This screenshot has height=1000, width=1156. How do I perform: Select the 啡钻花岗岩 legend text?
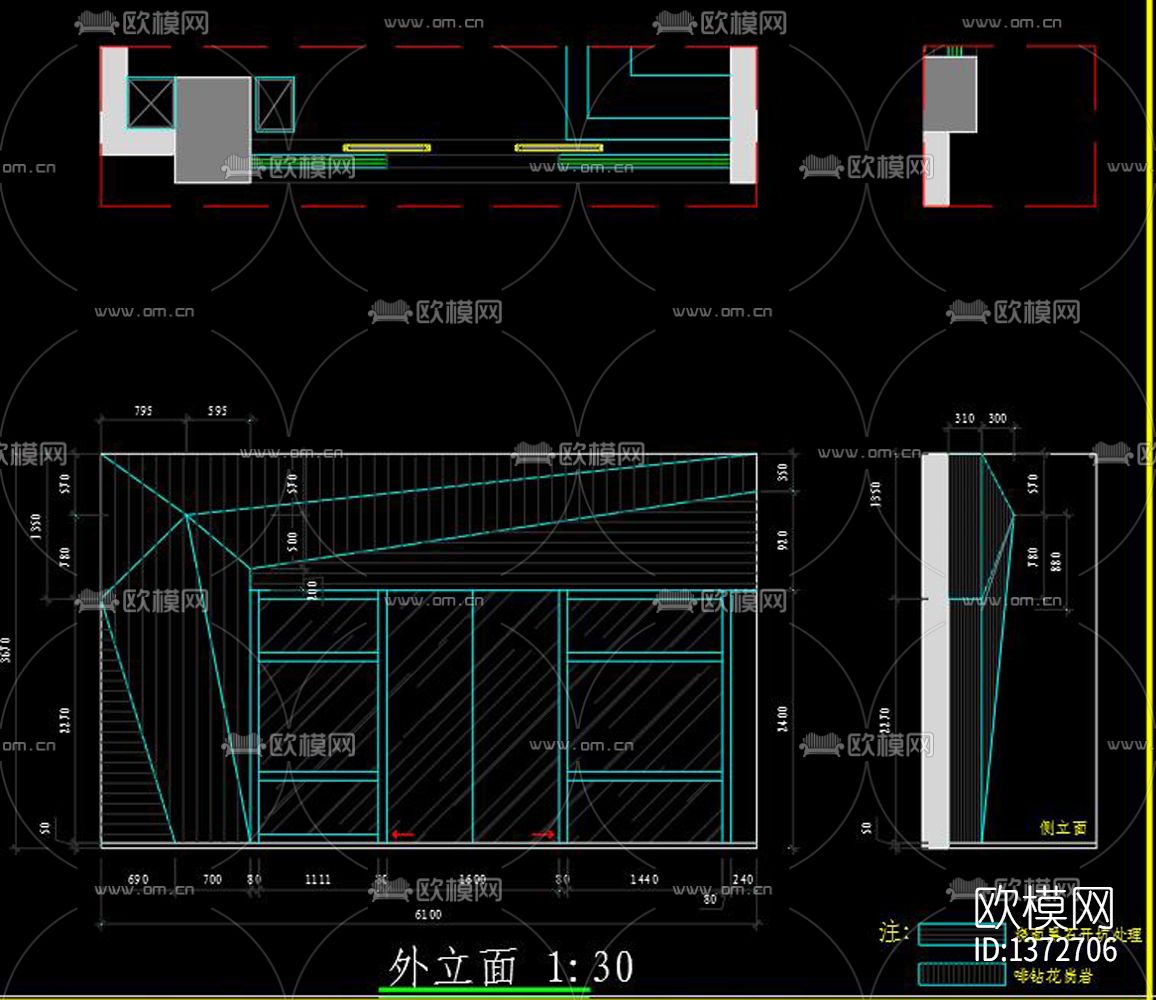tap(1054, 976)
